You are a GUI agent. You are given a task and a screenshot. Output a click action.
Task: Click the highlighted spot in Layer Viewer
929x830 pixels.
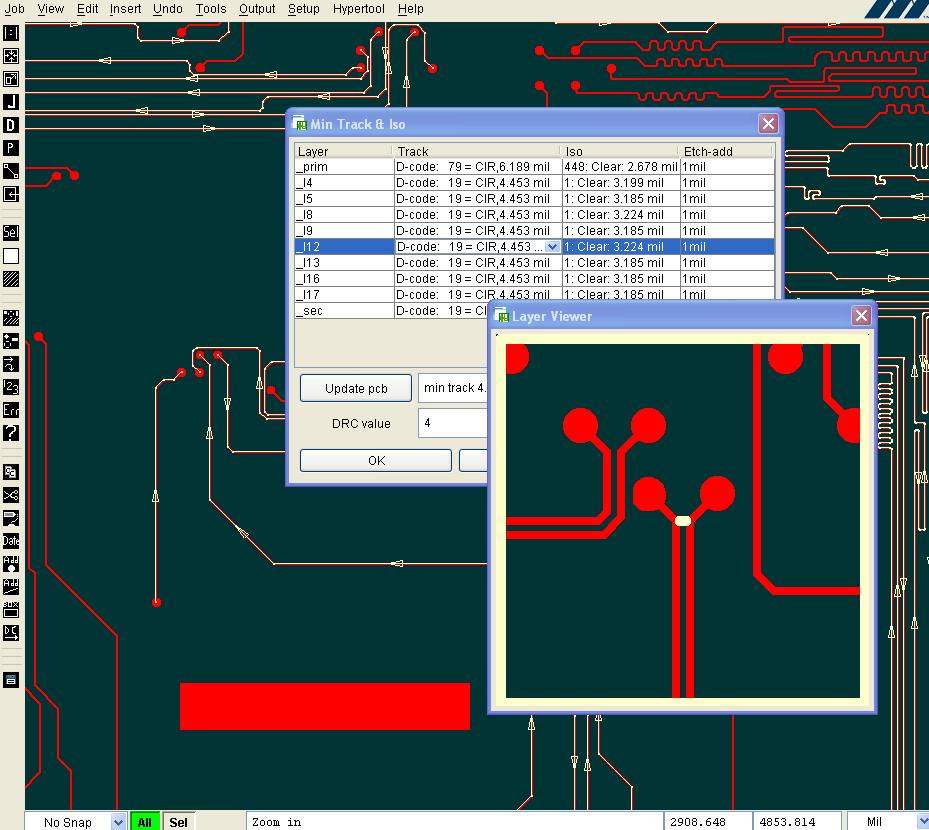pos(683,521)
